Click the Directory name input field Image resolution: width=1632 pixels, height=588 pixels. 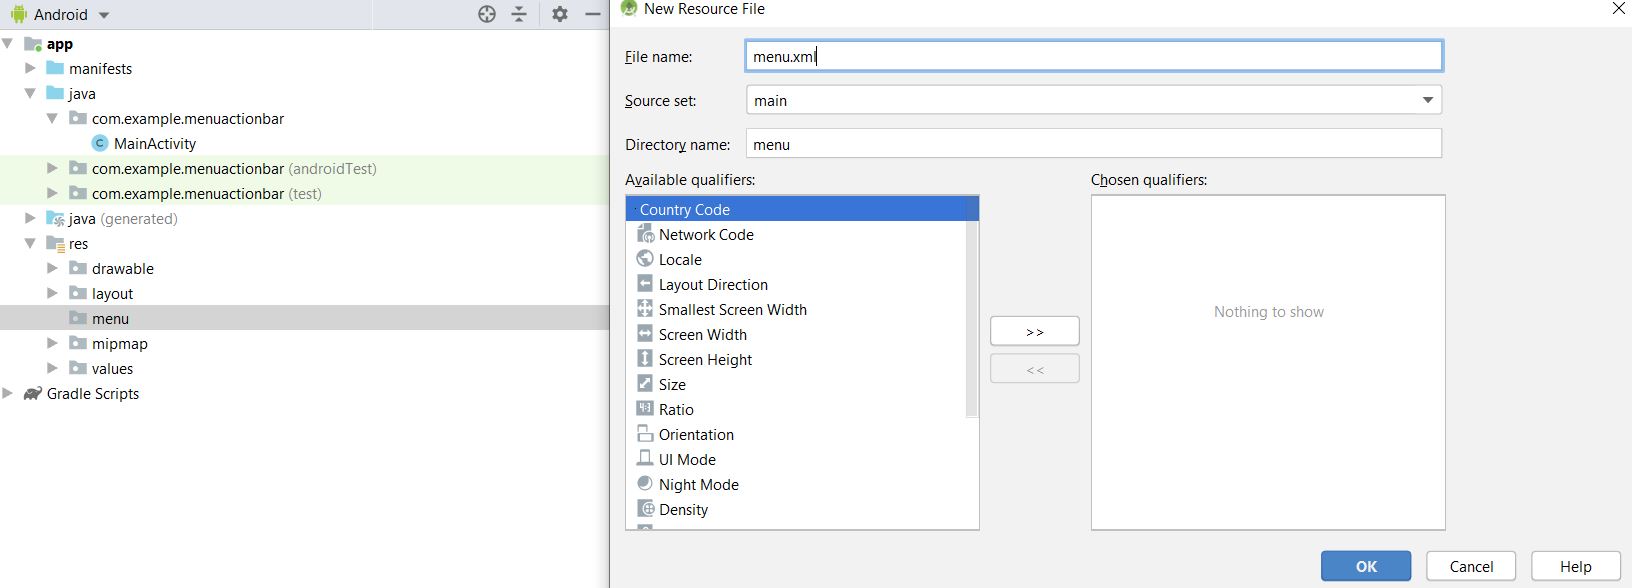tap(1093, 144)
